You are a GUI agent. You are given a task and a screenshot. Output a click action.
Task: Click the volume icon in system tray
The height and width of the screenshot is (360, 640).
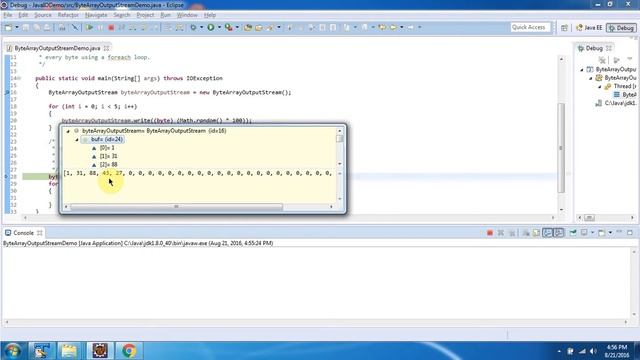[x=593, y=351]
